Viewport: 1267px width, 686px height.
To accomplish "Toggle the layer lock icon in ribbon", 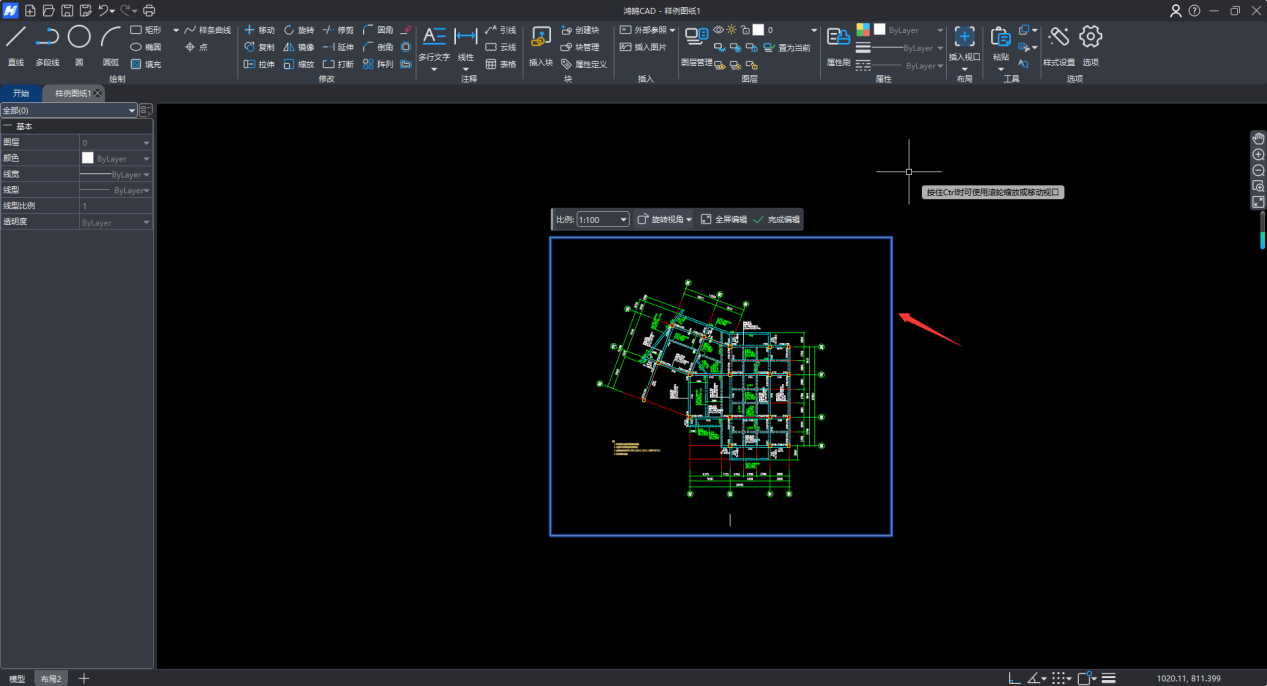I will (x=745, y=30).
